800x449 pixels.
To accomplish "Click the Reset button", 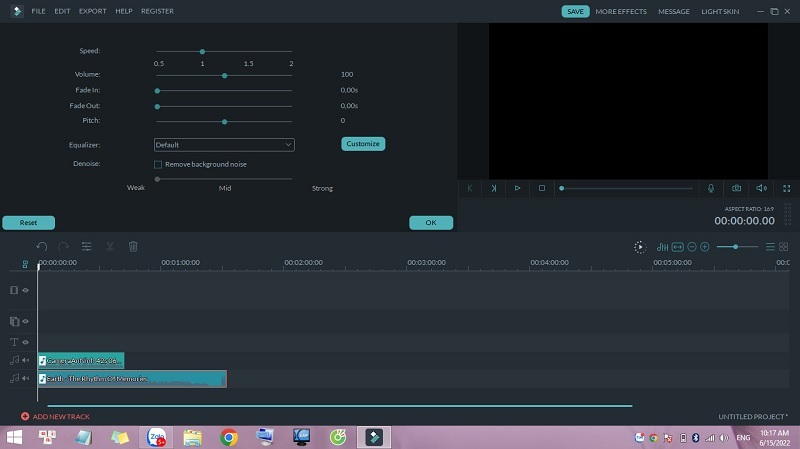I will click(29, 222).
